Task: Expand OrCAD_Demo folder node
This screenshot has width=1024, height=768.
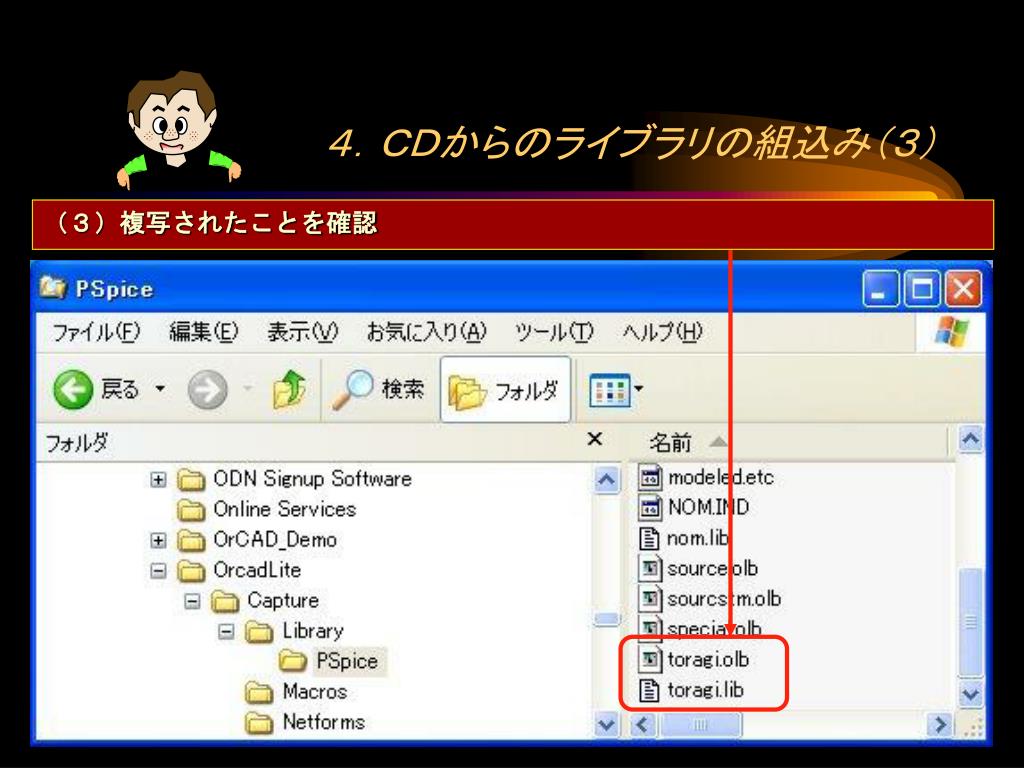Action: [x=158, y=541]
